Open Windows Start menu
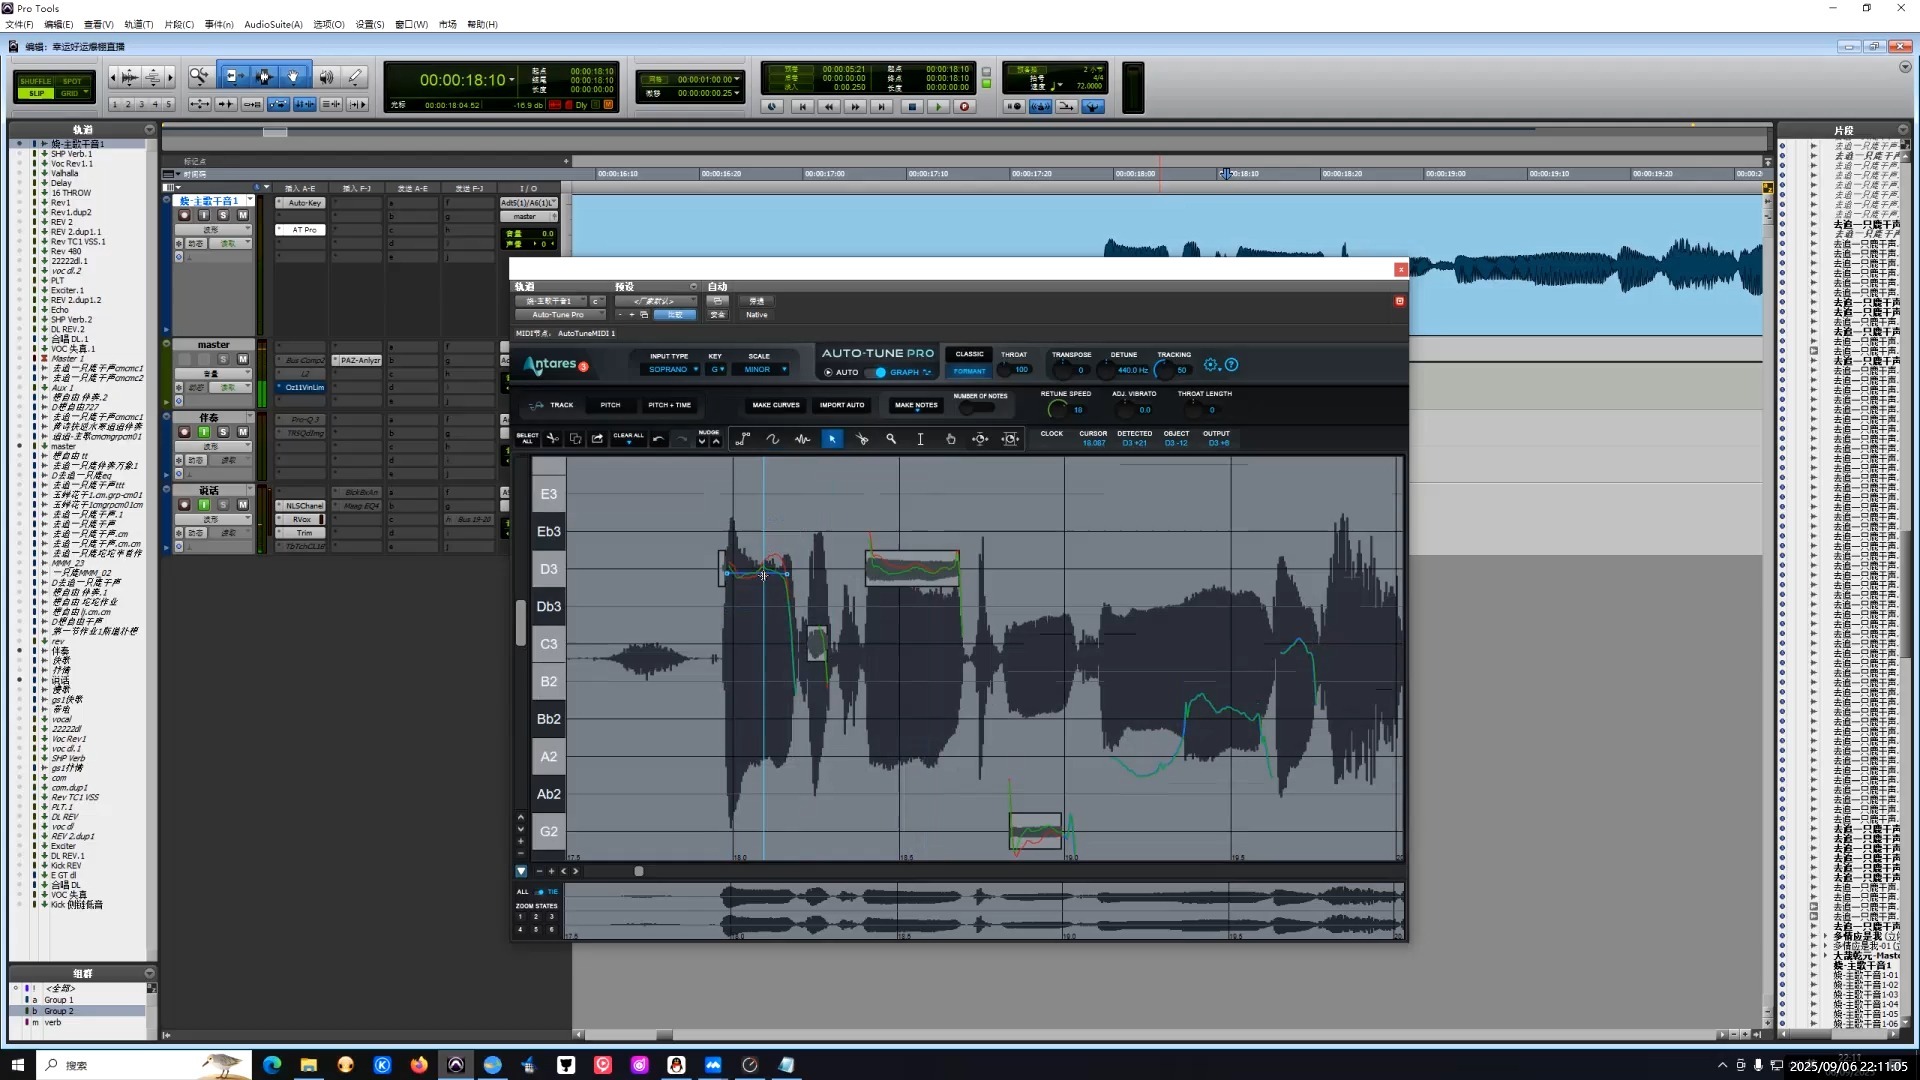 [x=17, y=1065]
